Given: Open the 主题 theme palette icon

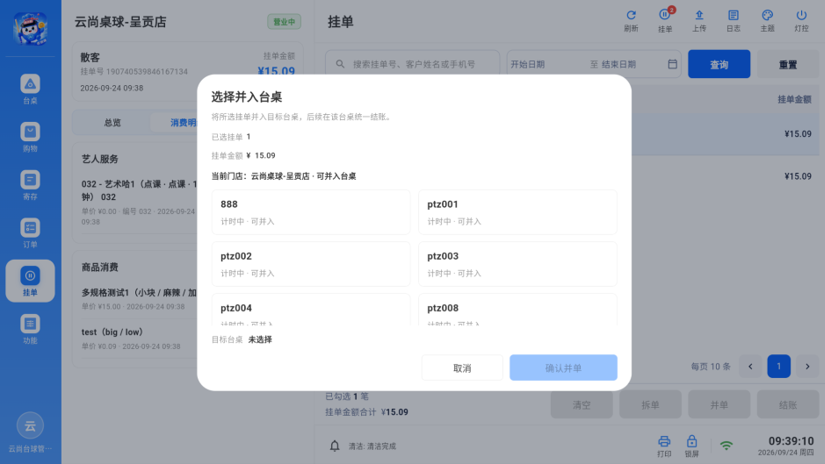Looking at the screenshot, I should 767,21.
